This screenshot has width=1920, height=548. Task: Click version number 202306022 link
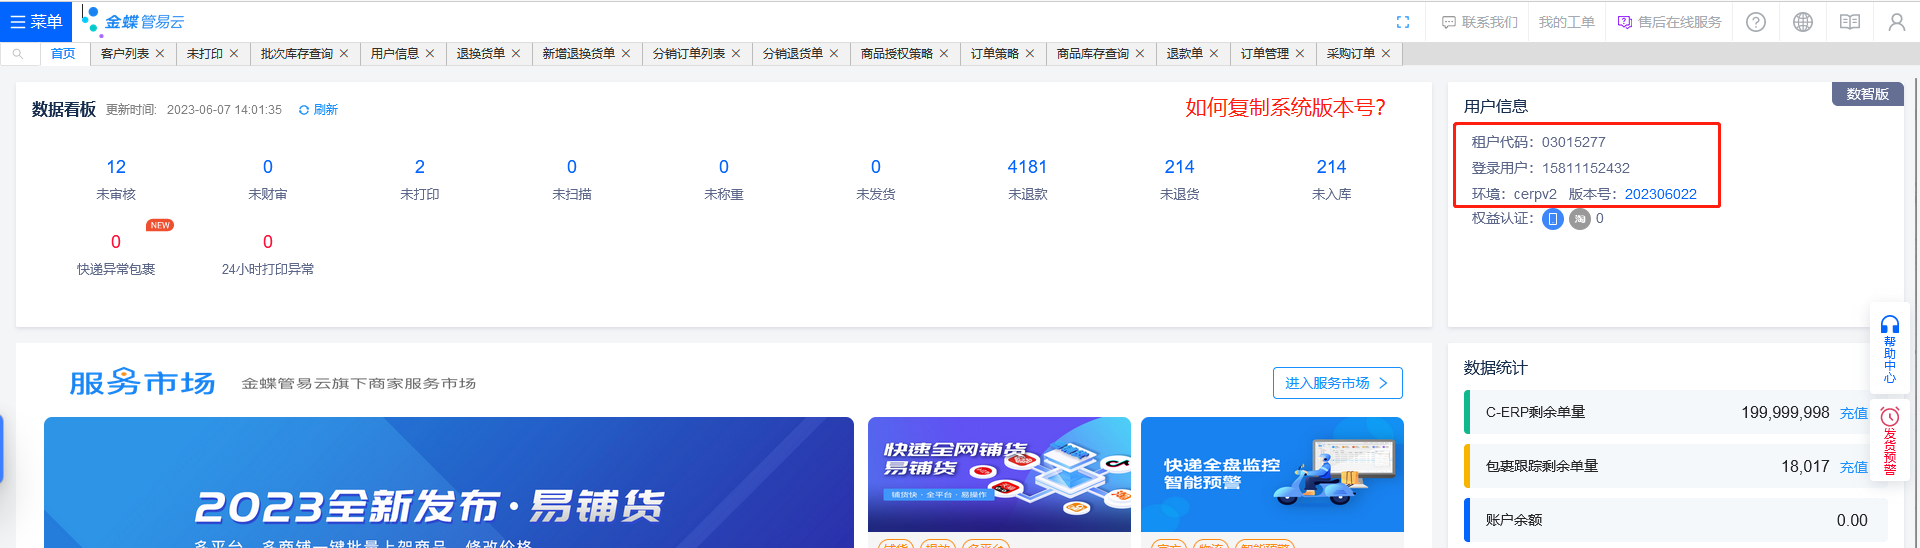point(1660,194)
